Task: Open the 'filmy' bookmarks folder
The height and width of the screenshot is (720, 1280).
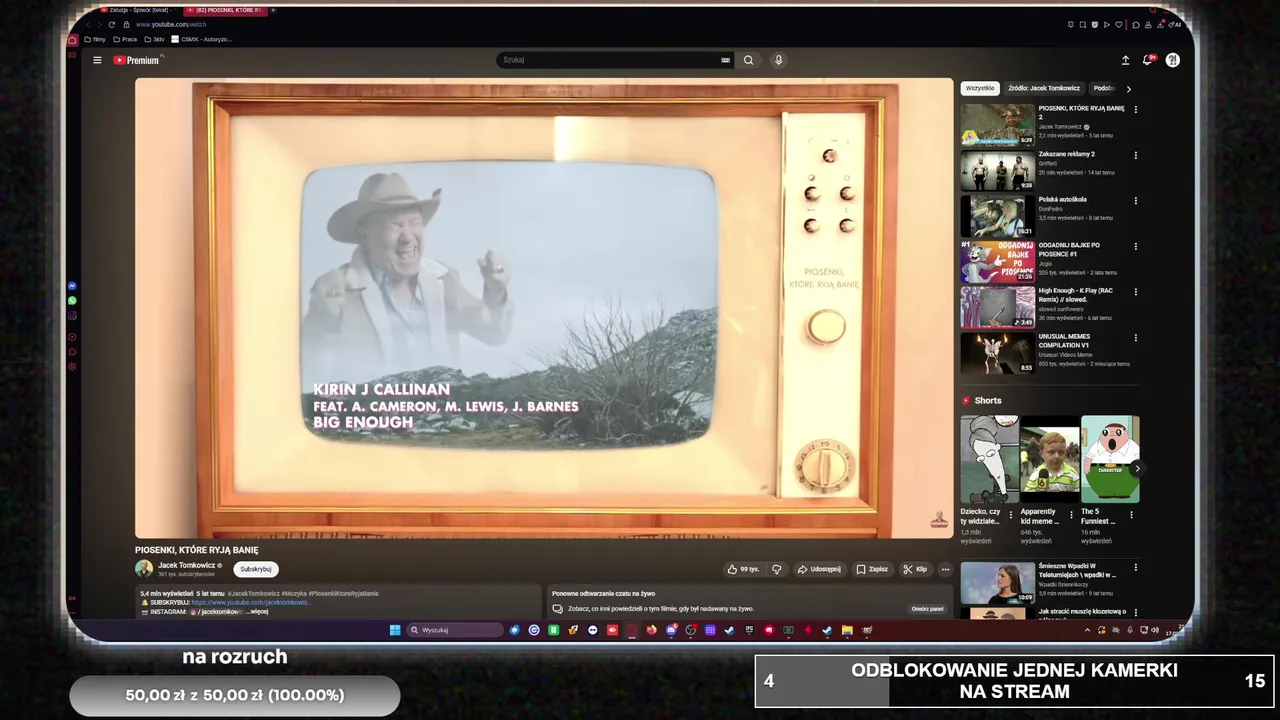Action: (95, 40)
